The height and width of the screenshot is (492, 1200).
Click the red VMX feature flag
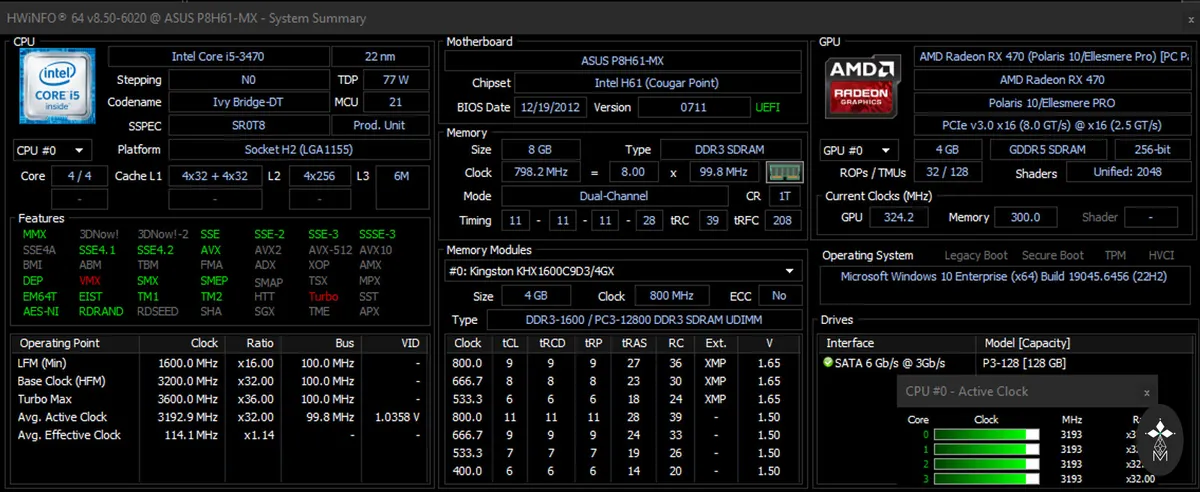coord(89,282)
